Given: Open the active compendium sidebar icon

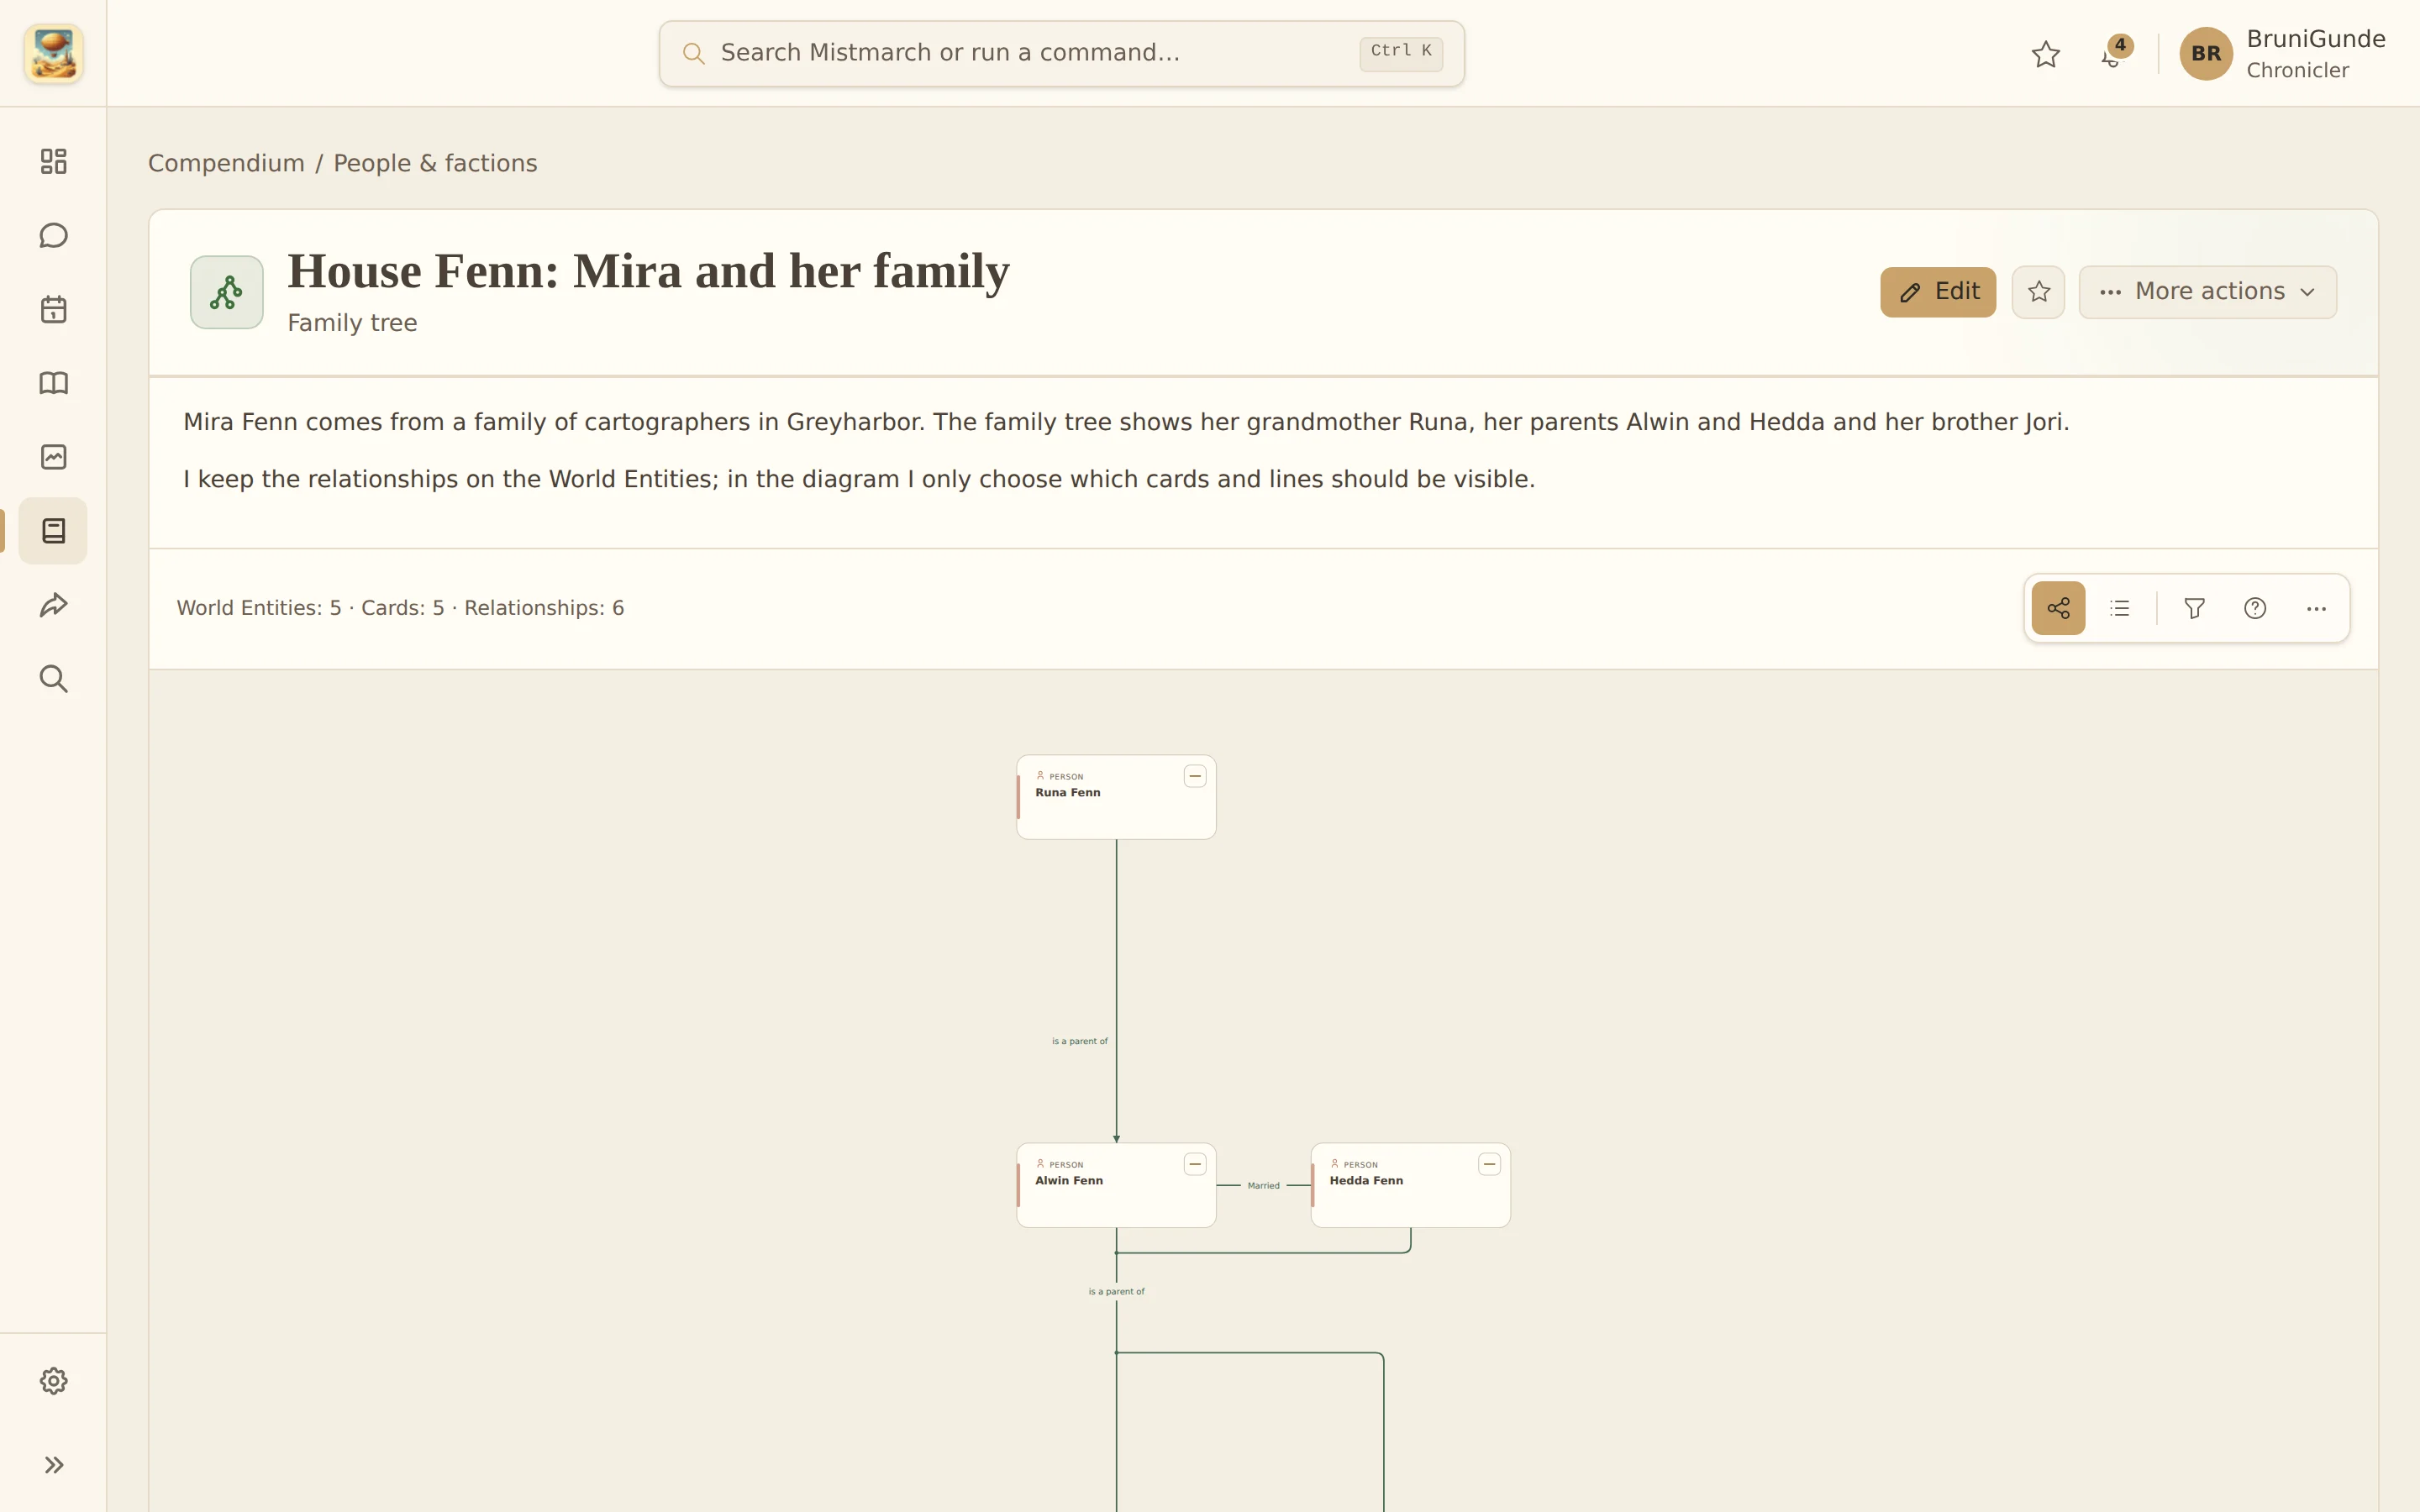Looking at the screenshot, I should [53, 531].
